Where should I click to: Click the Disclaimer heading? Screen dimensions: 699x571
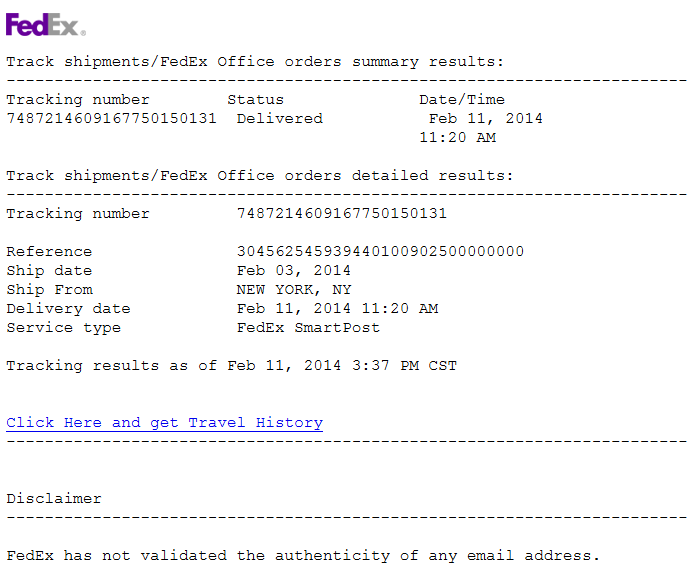(x=54, y=498)
